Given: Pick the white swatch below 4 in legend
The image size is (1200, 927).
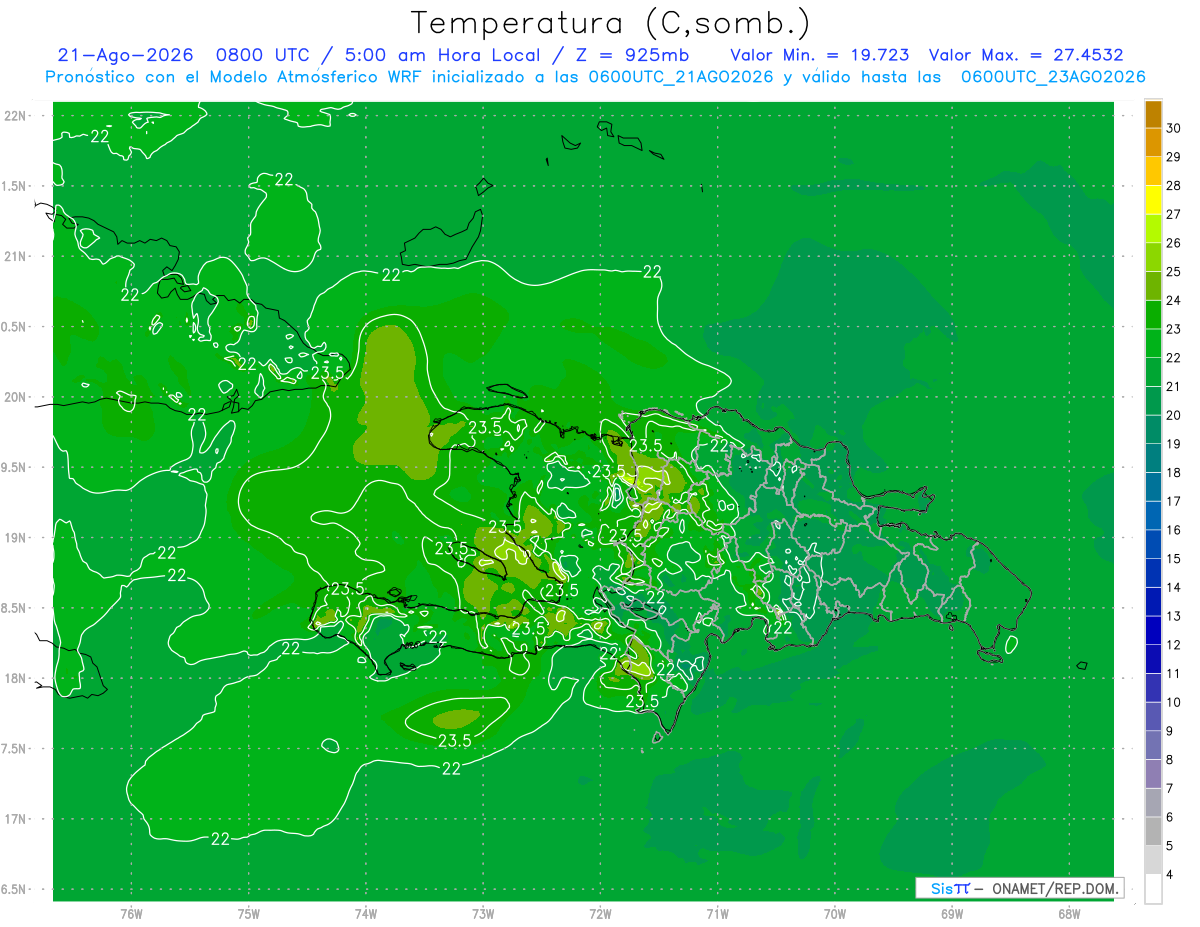Looking at the screenshot, I should pyautogui.click(x=1153, y=889).
